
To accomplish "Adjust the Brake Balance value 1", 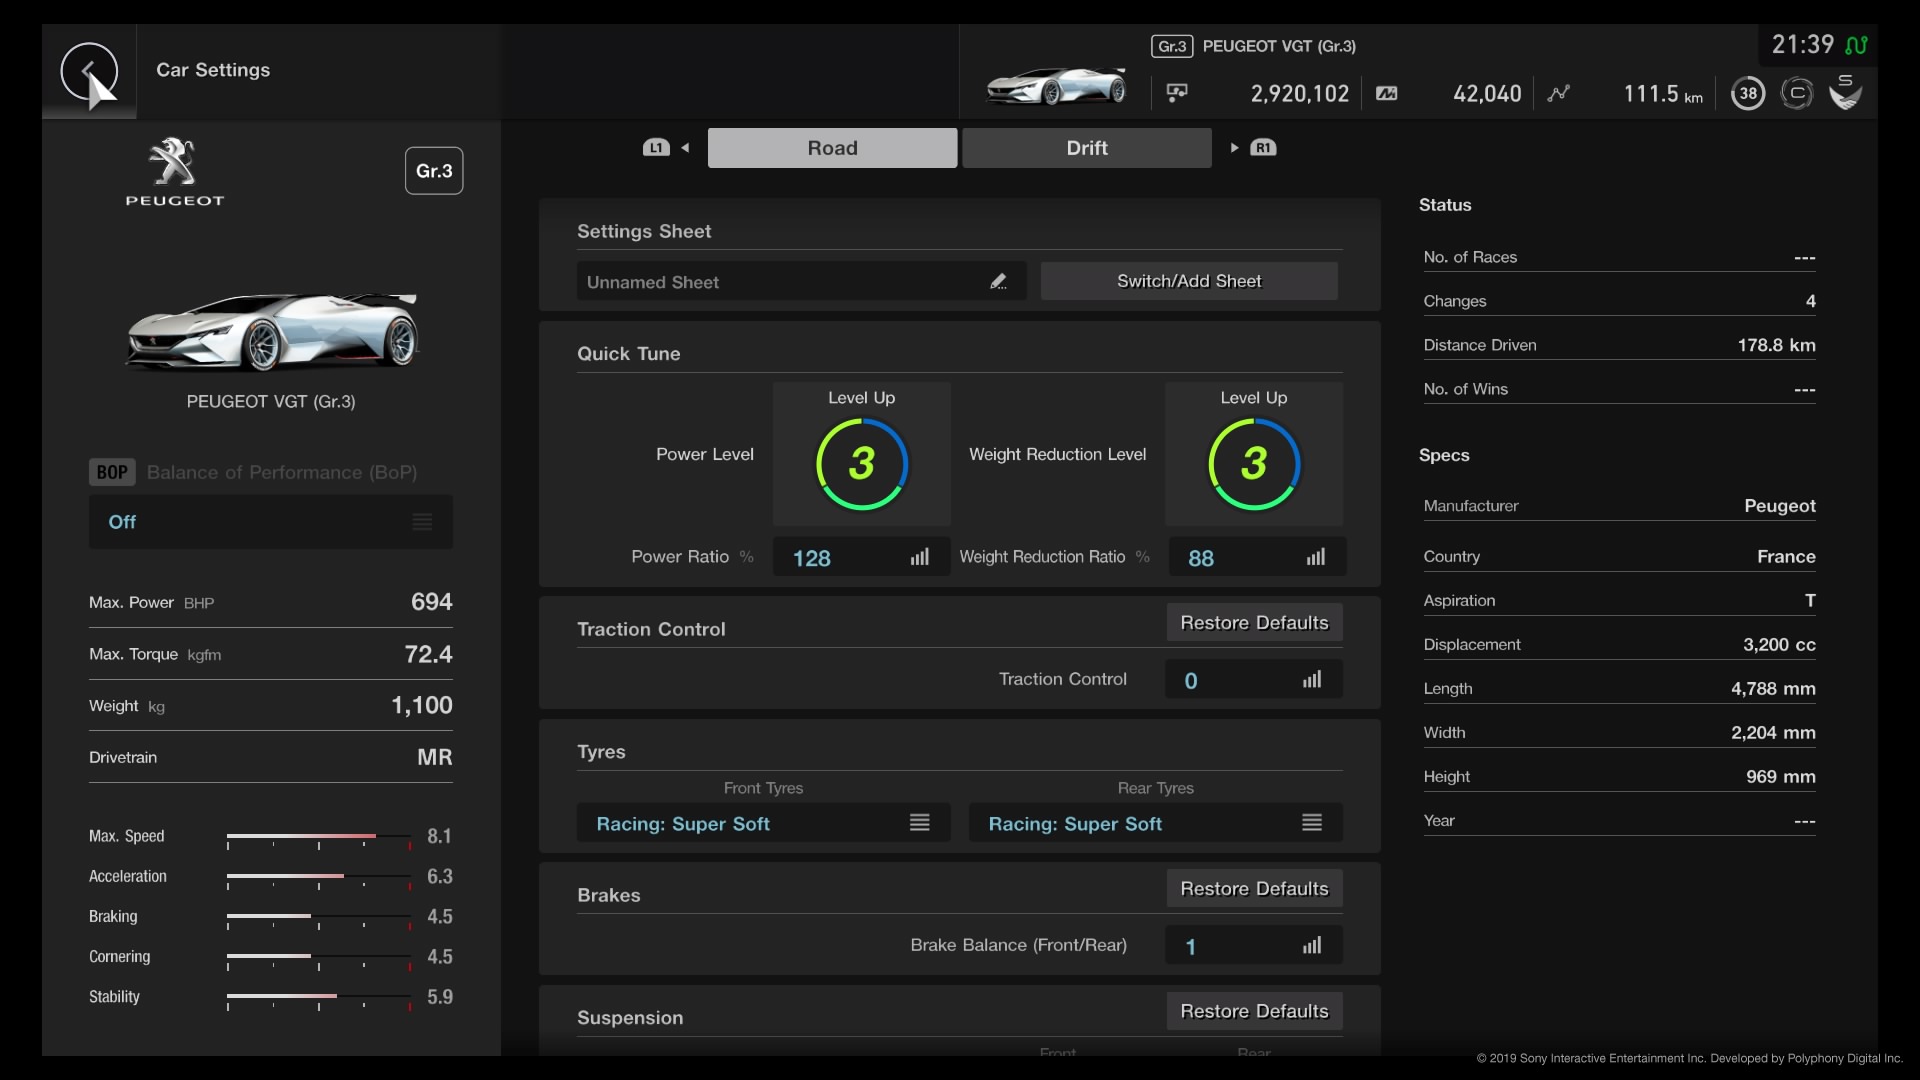I will [1254, 946].
